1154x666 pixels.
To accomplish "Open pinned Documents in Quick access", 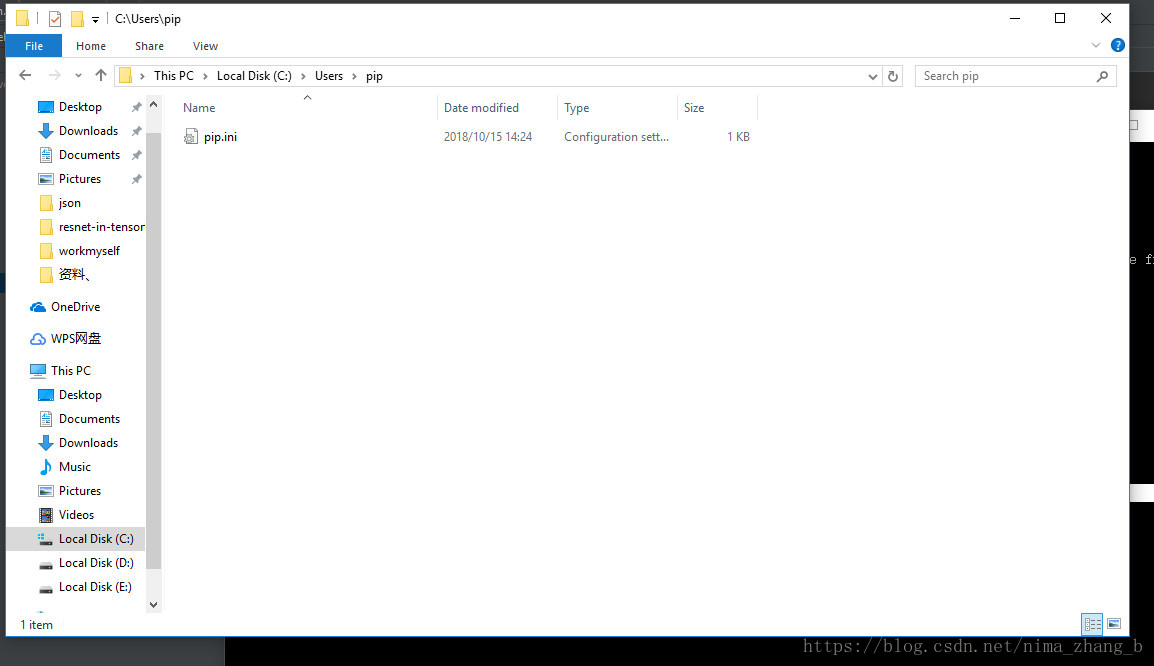I will (89, 155).
